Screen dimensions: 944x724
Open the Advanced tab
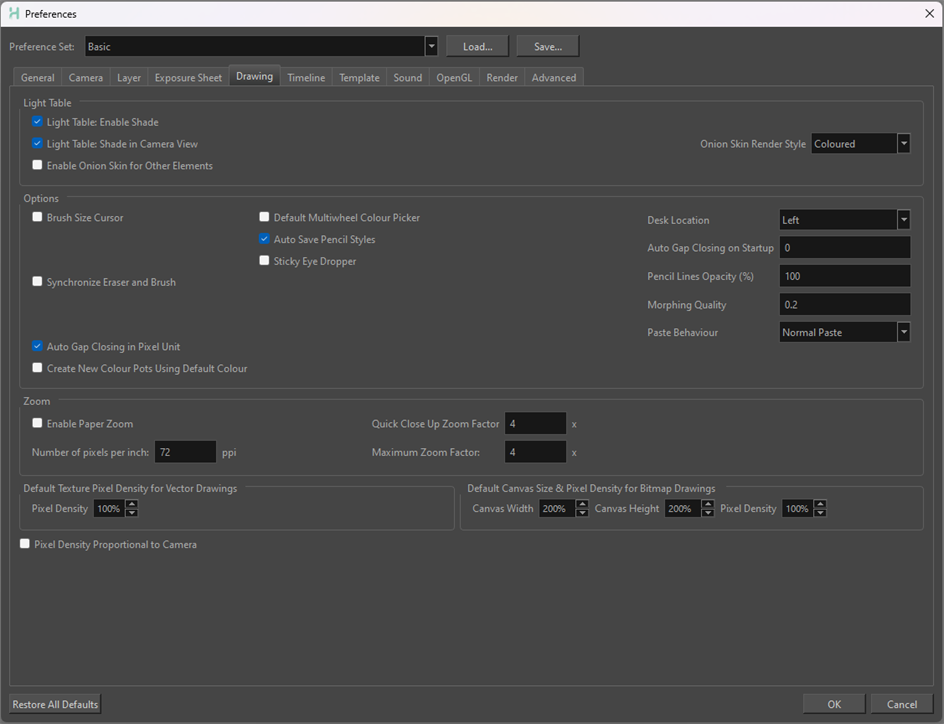pos(554,78)
